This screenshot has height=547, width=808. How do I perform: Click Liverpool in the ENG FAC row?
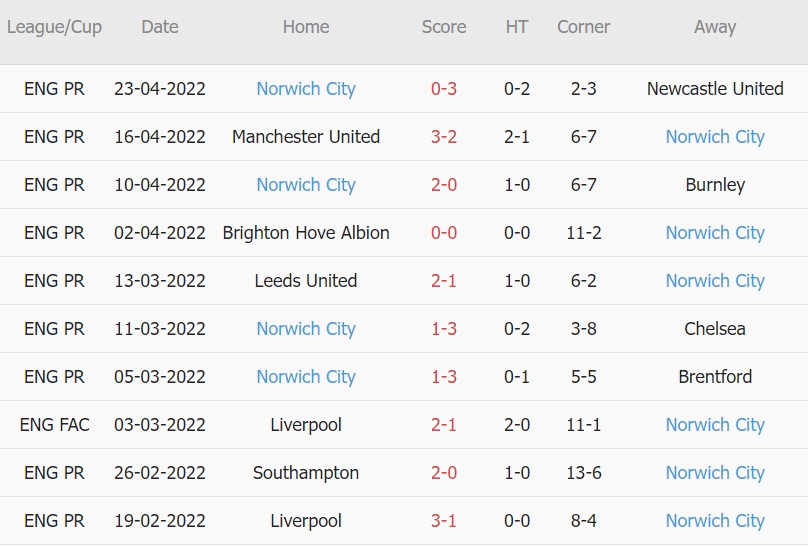[x=306, y=425]
